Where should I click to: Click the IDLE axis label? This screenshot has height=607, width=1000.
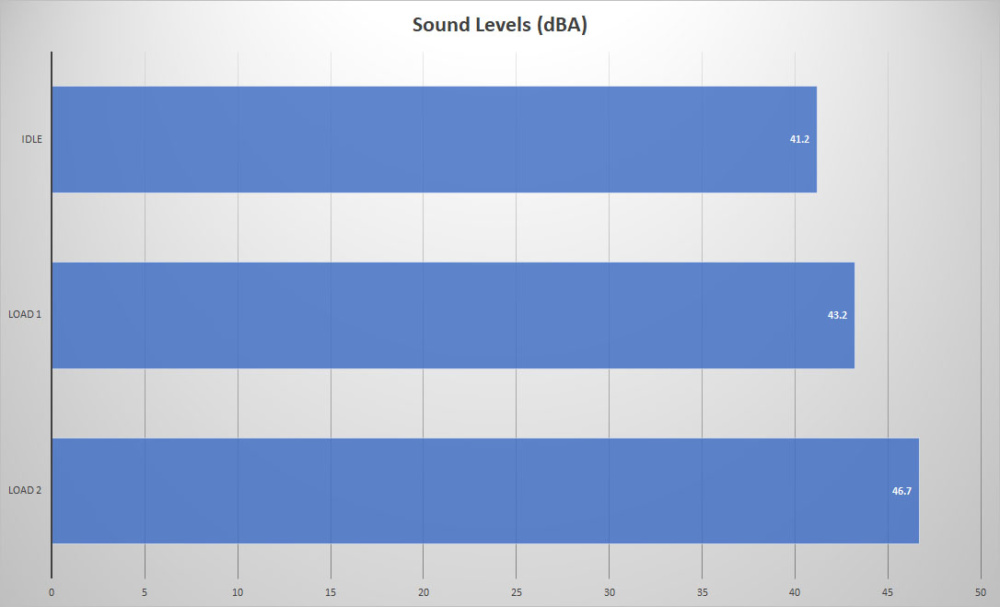[32, 139]
